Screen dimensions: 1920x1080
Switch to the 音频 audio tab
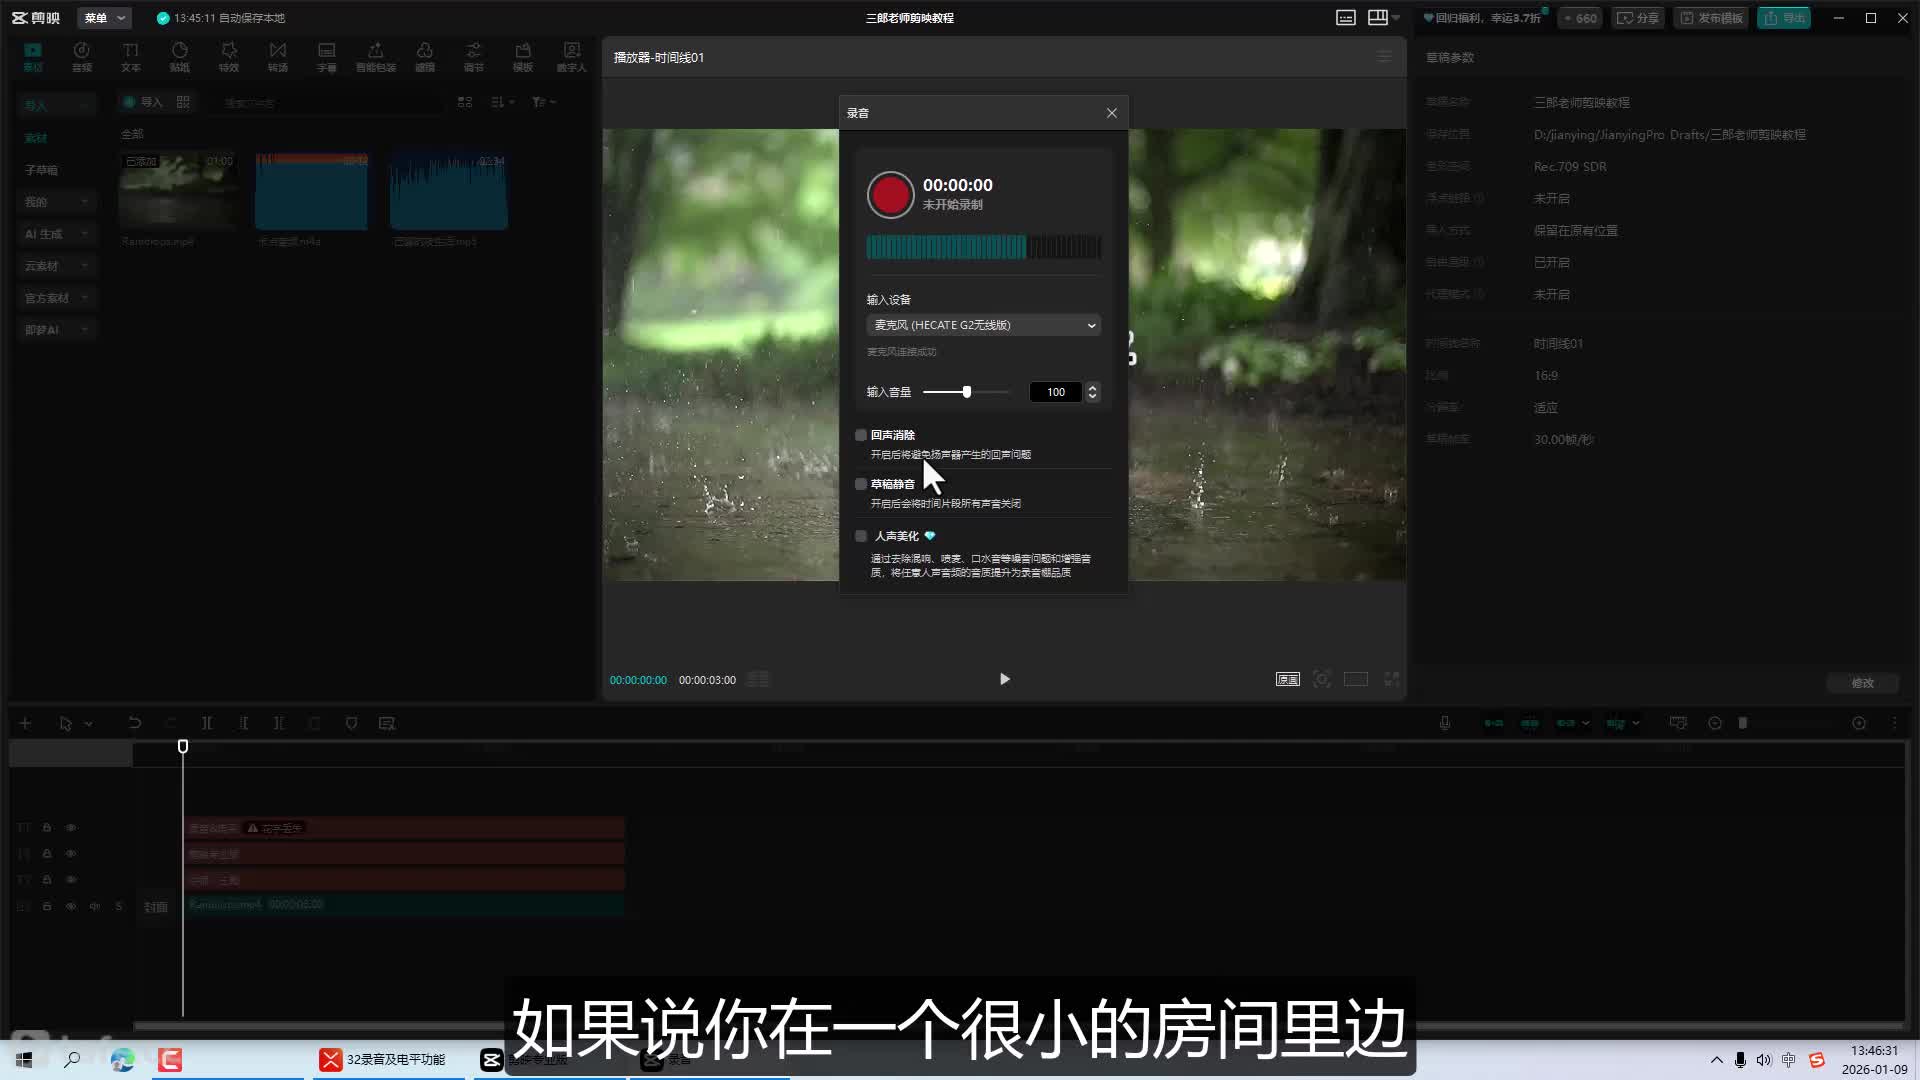(x=82, y=57)
